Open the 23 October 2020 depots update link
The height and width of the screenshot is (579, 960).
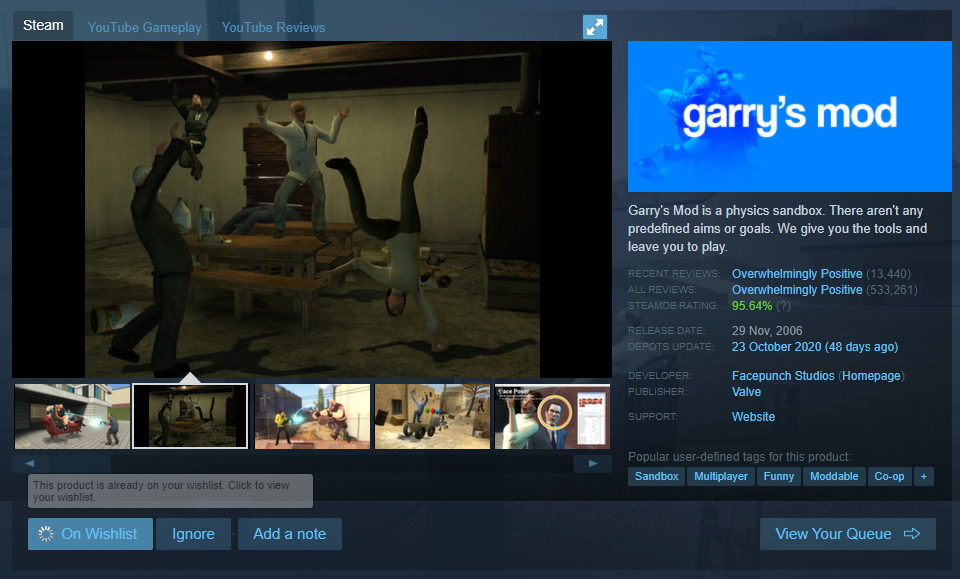coord(815,346)
